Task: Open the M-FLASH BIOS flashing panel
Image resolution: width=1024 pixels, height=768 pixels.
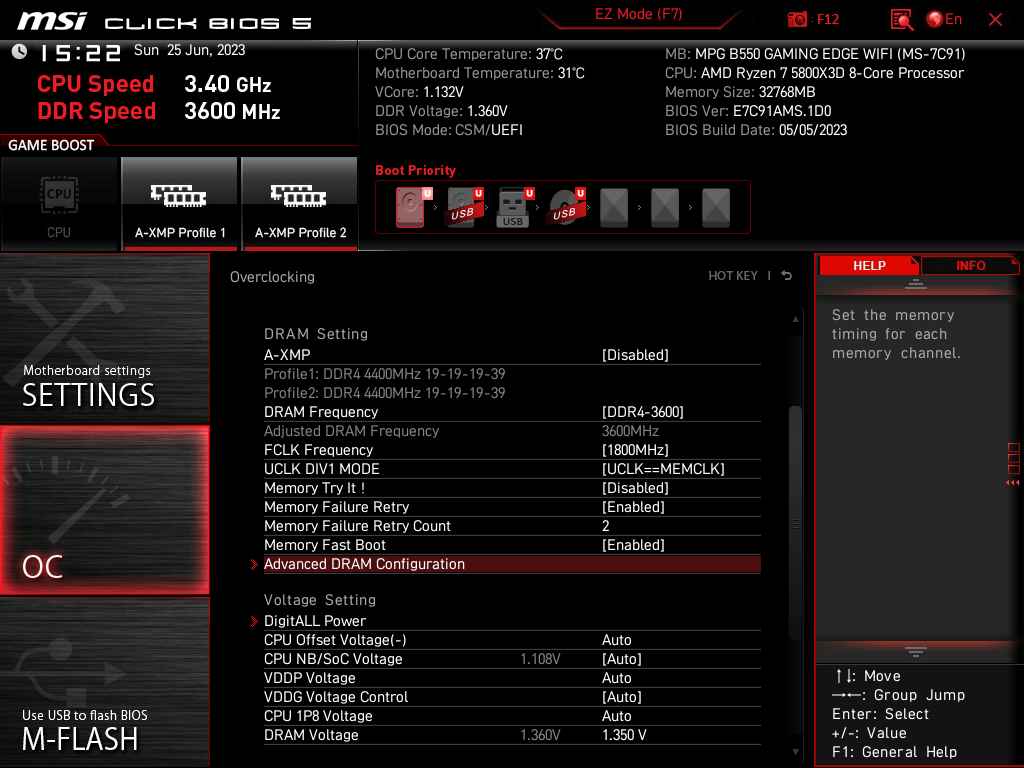Action: tap(104, 682)
